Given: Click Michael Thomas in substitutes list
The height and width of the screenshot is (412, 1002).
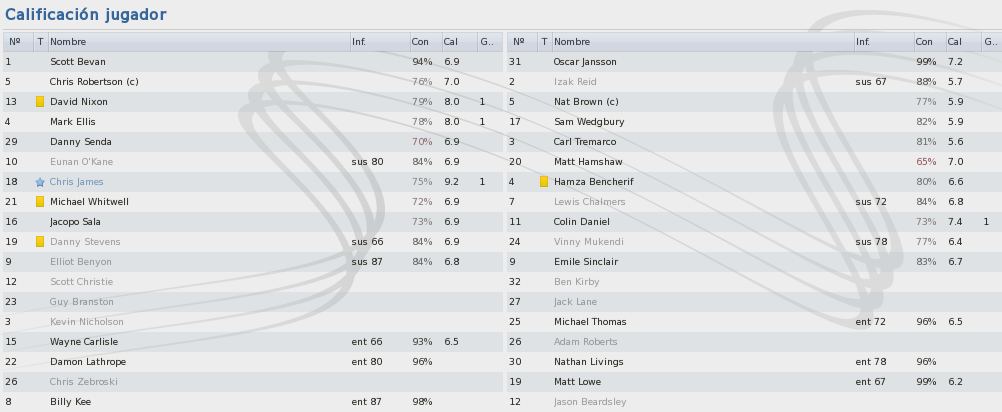Looking at the screenshot, I should pos(590,322).
